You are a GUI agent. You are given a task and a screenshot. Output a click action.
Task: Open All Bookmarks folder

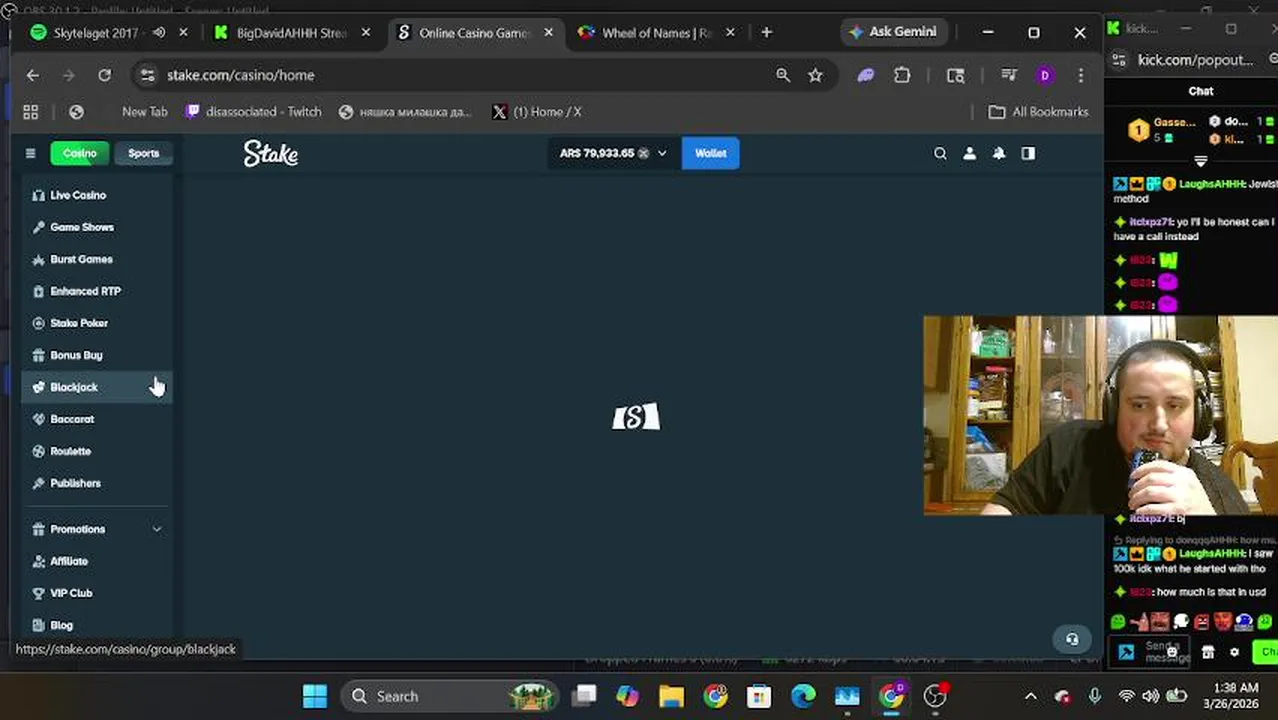pos(1039,112)
